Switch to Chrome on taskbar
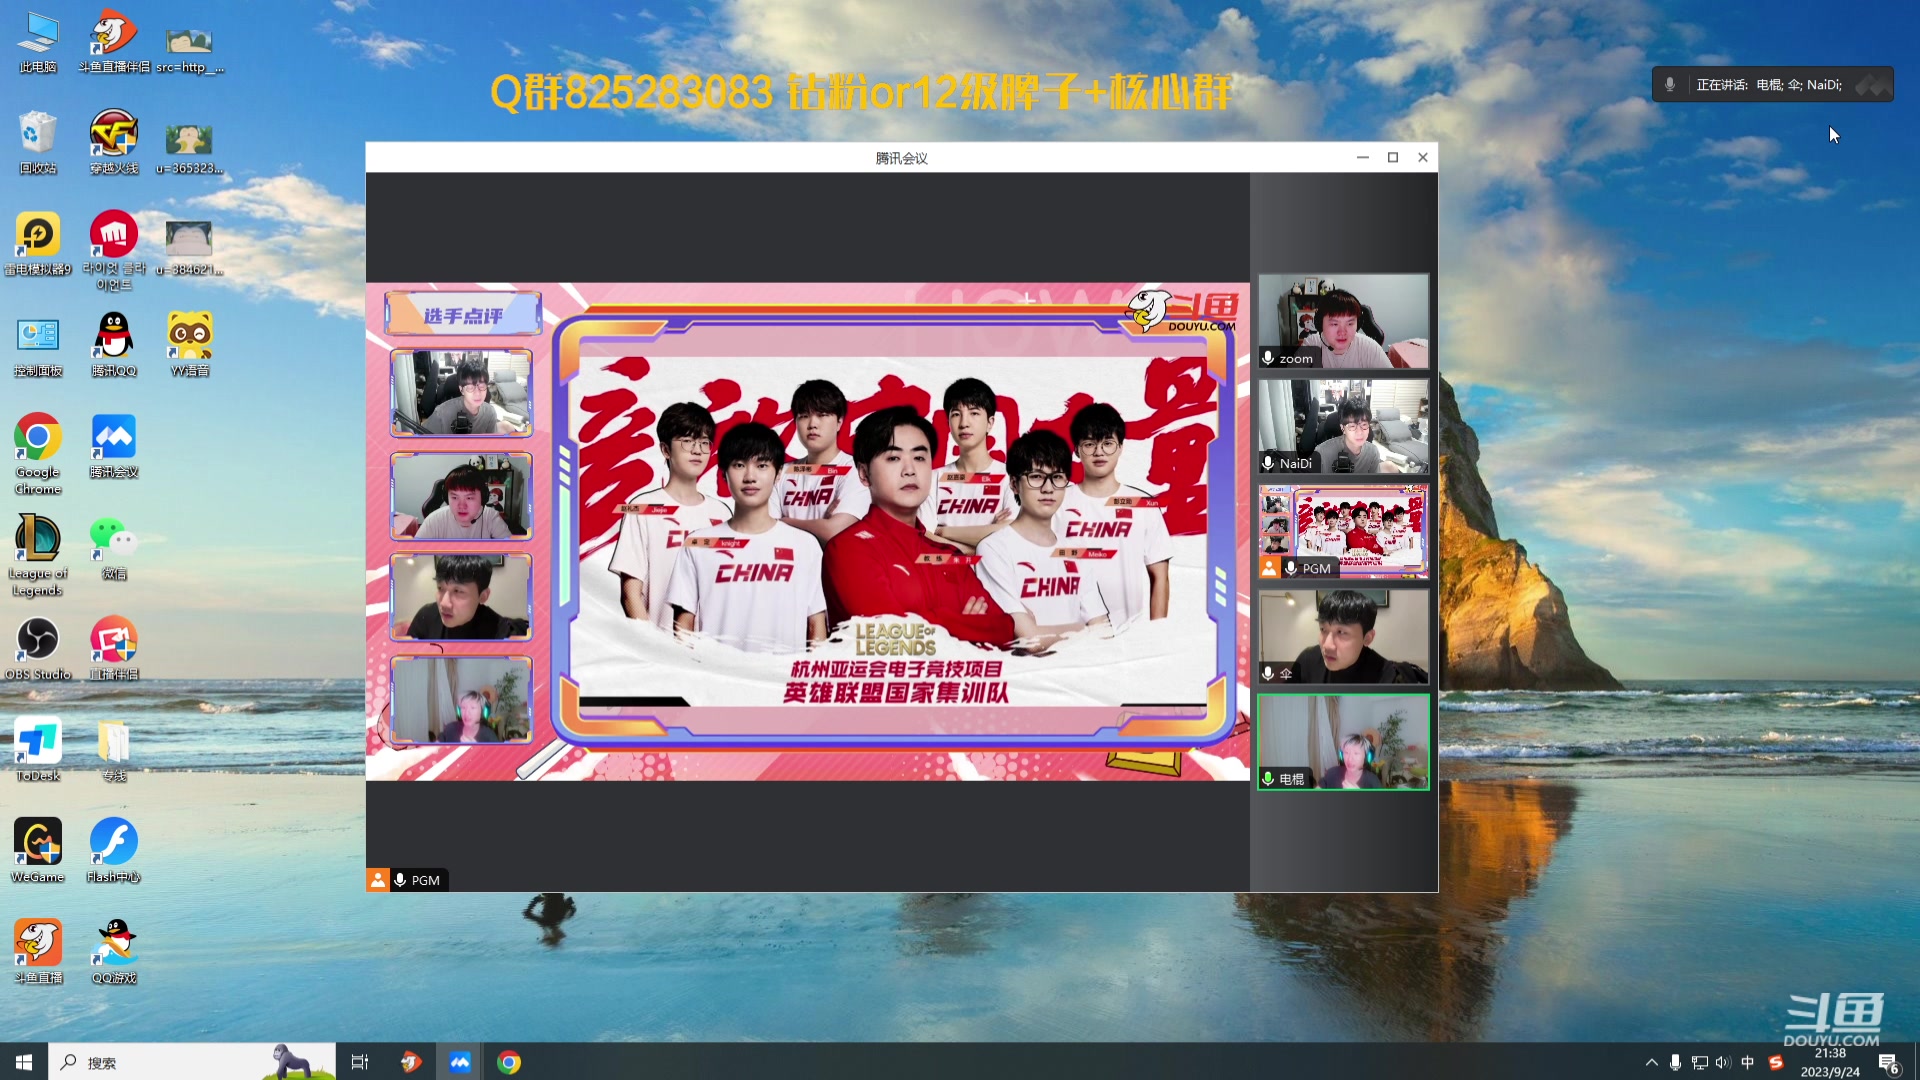 (509, 1062)
